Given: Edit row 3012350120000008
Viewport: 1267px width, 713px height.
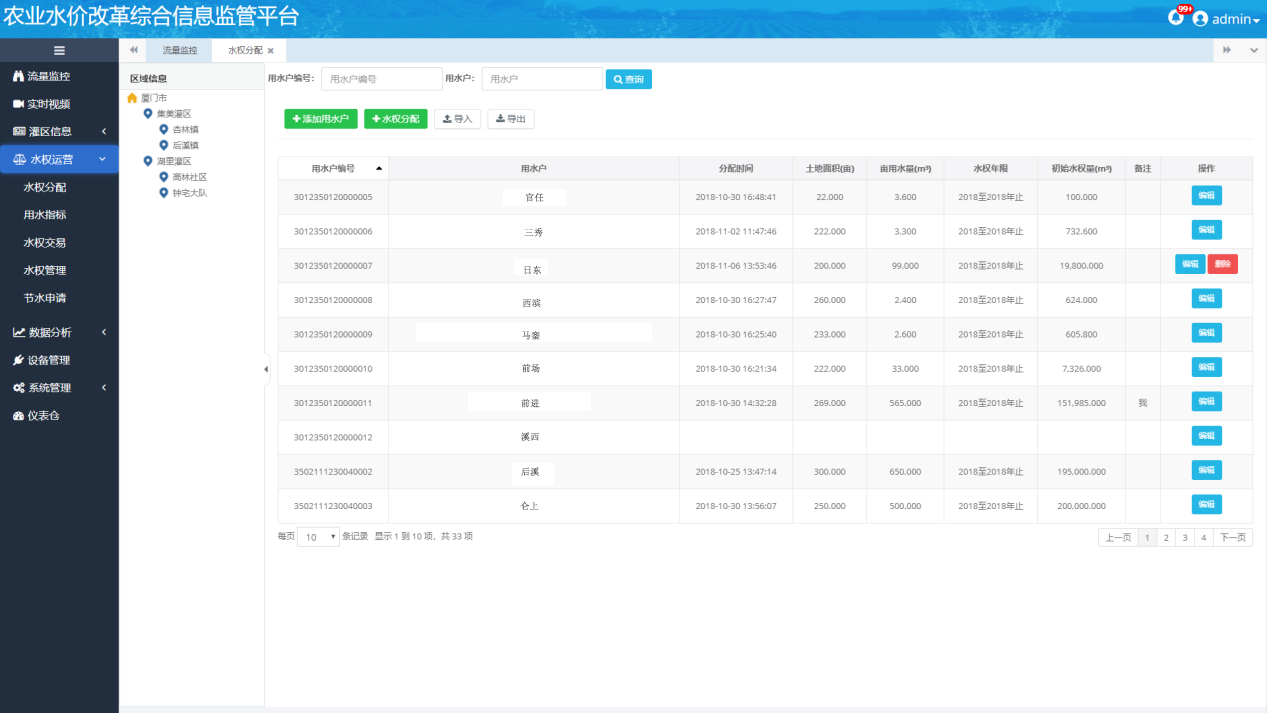Looking at the screenshot, I should 1207,298.
